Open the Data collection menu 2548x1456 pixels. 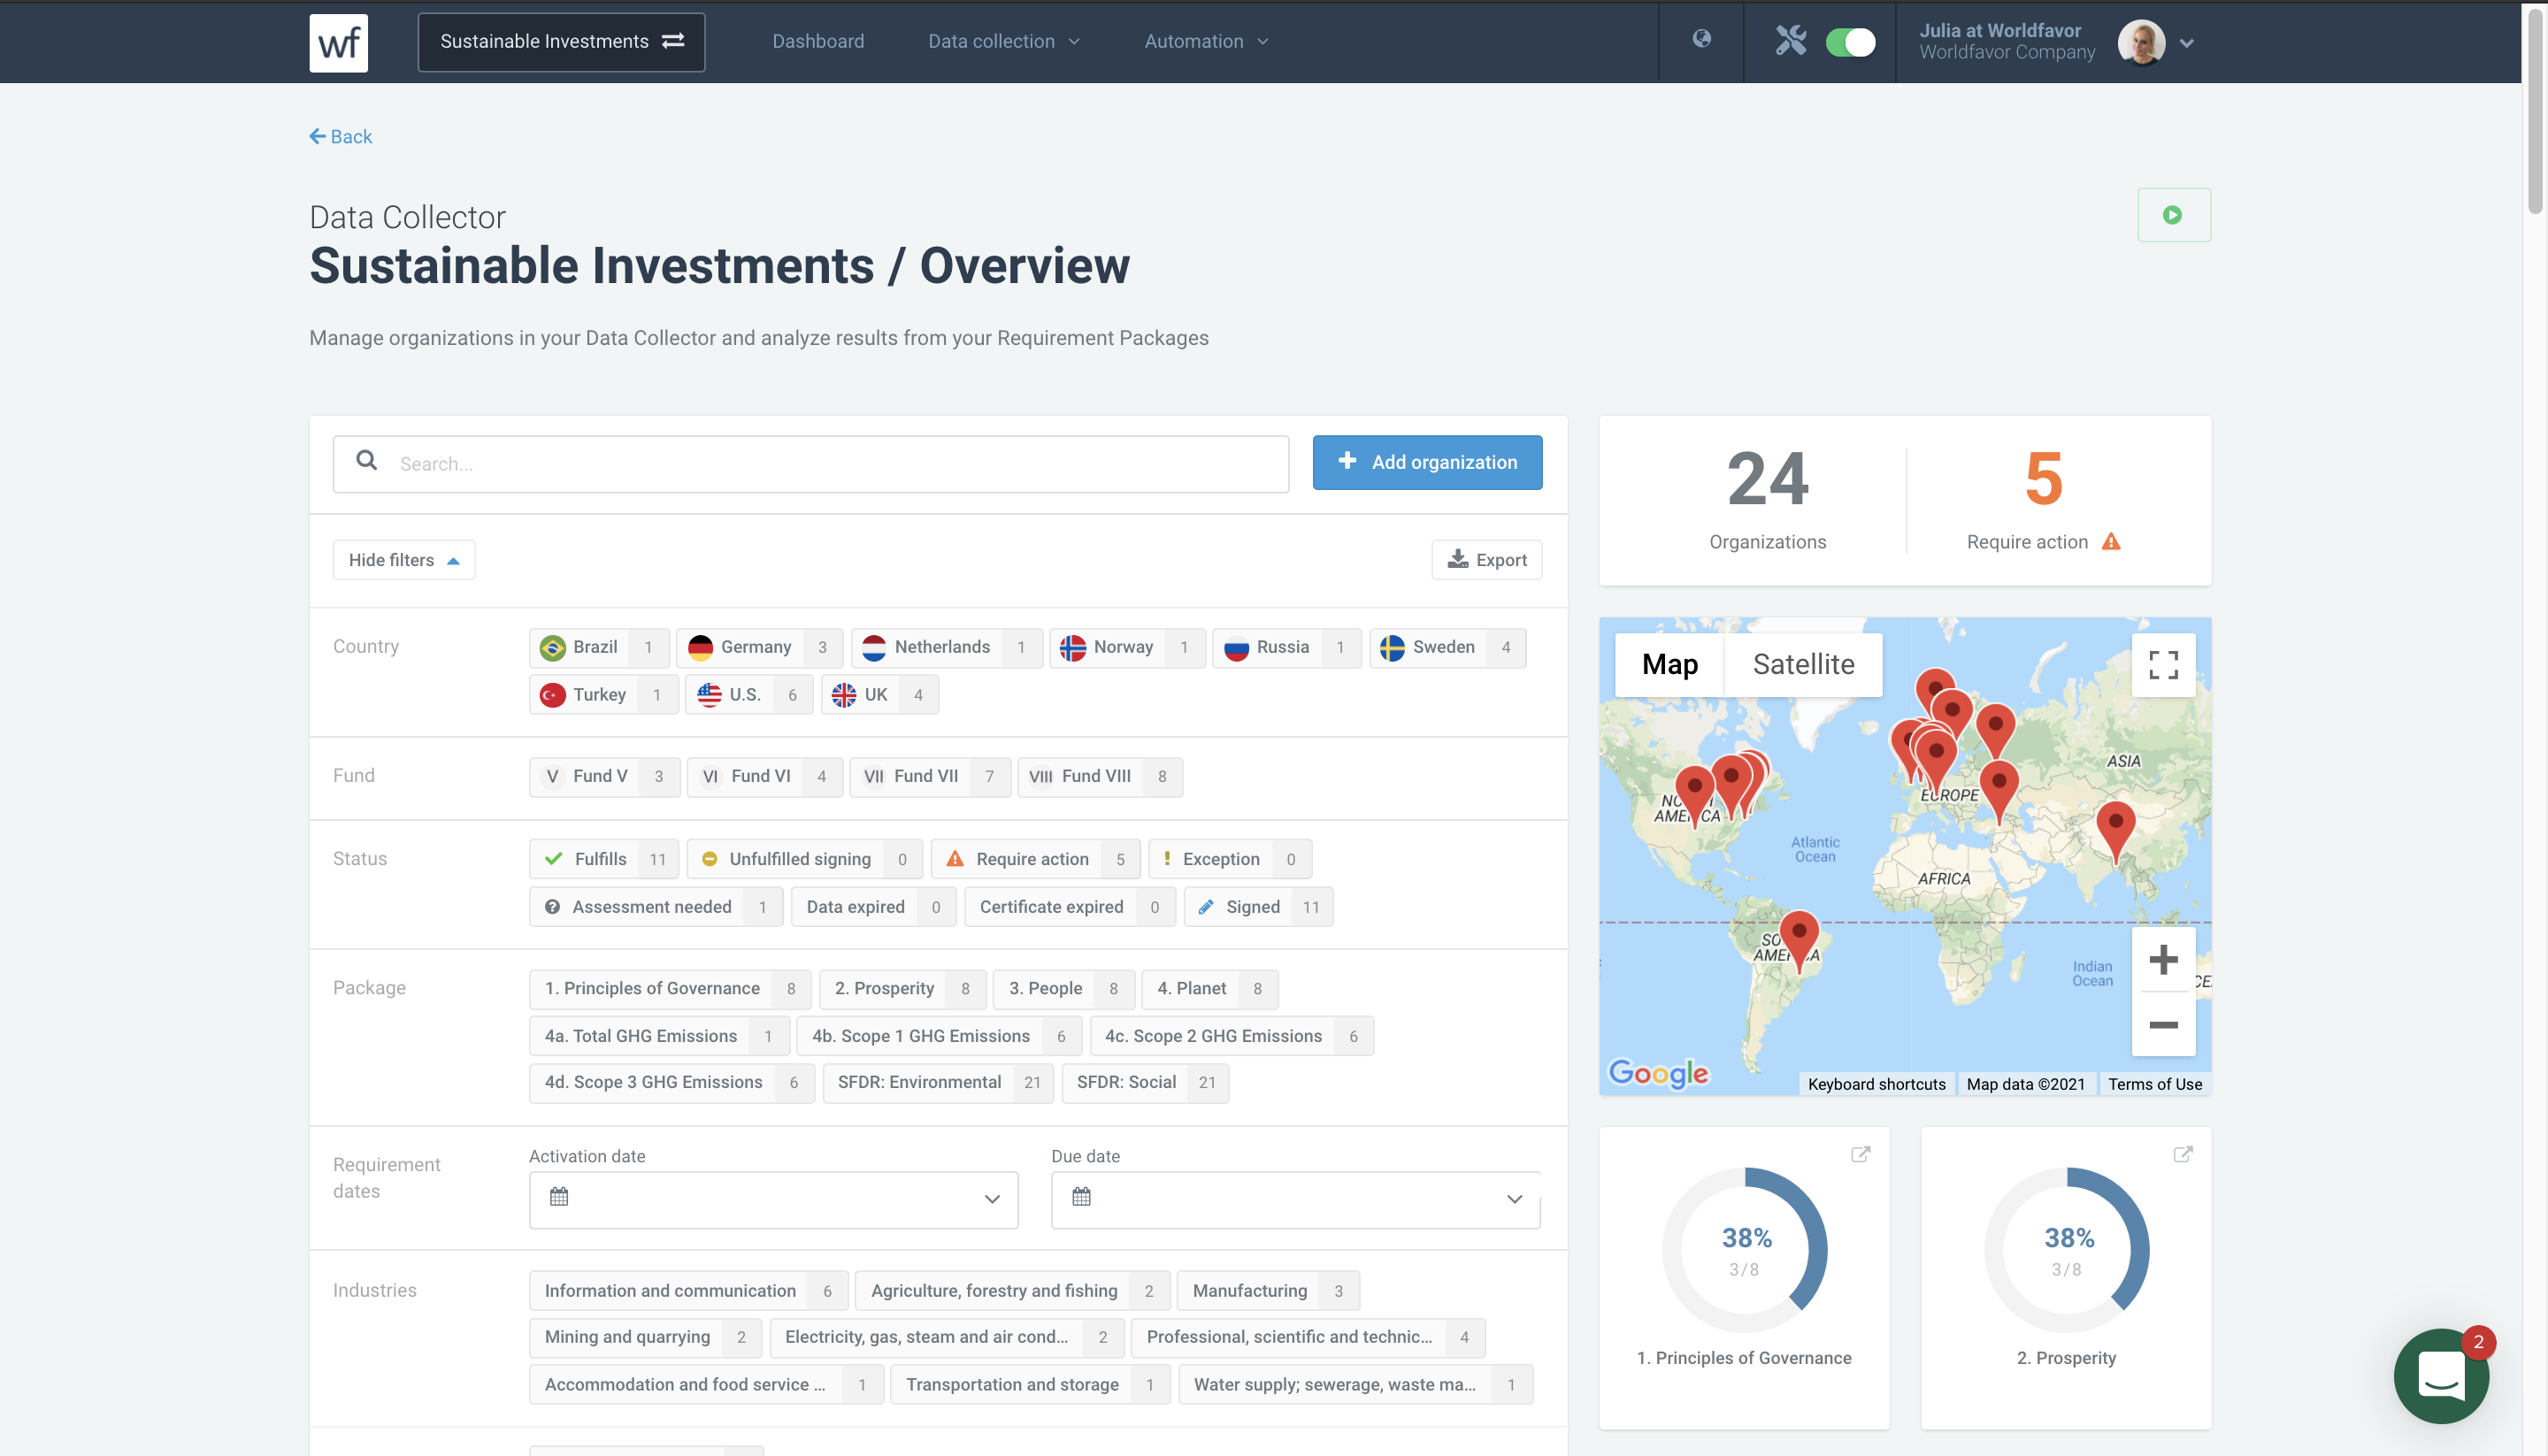click(x=1003, y=41)
